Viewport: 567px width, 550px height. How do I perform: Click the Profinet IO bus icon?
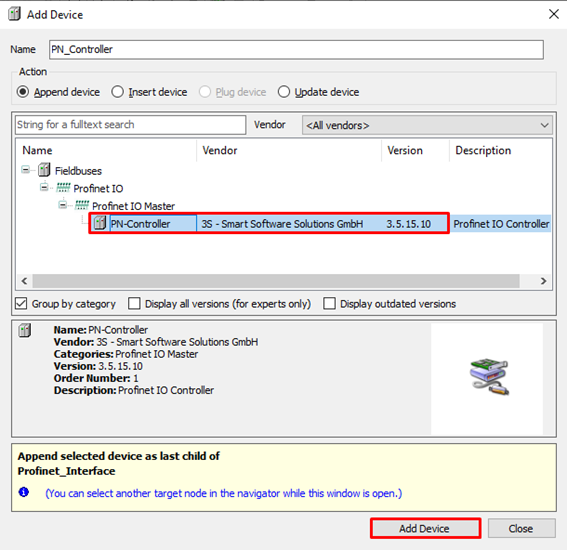(x=63, y=188)
